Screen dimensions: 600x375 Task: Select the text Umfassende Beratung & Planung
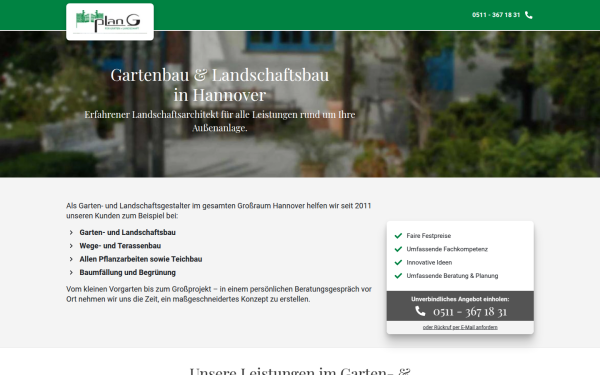tap(452, 276)
